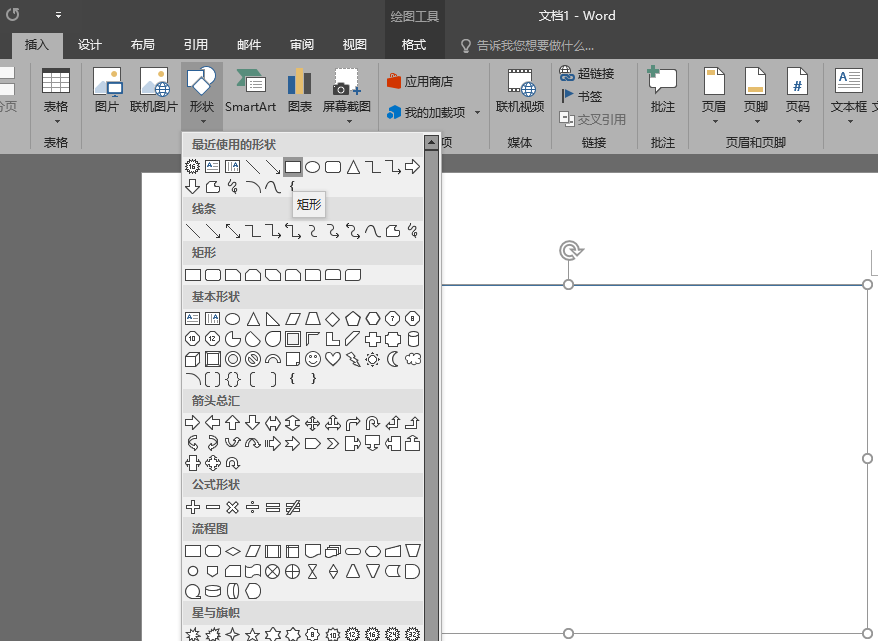
Task: Select the division sign in 公式形状
Action: pyautogui.click(x=253, y=507)
